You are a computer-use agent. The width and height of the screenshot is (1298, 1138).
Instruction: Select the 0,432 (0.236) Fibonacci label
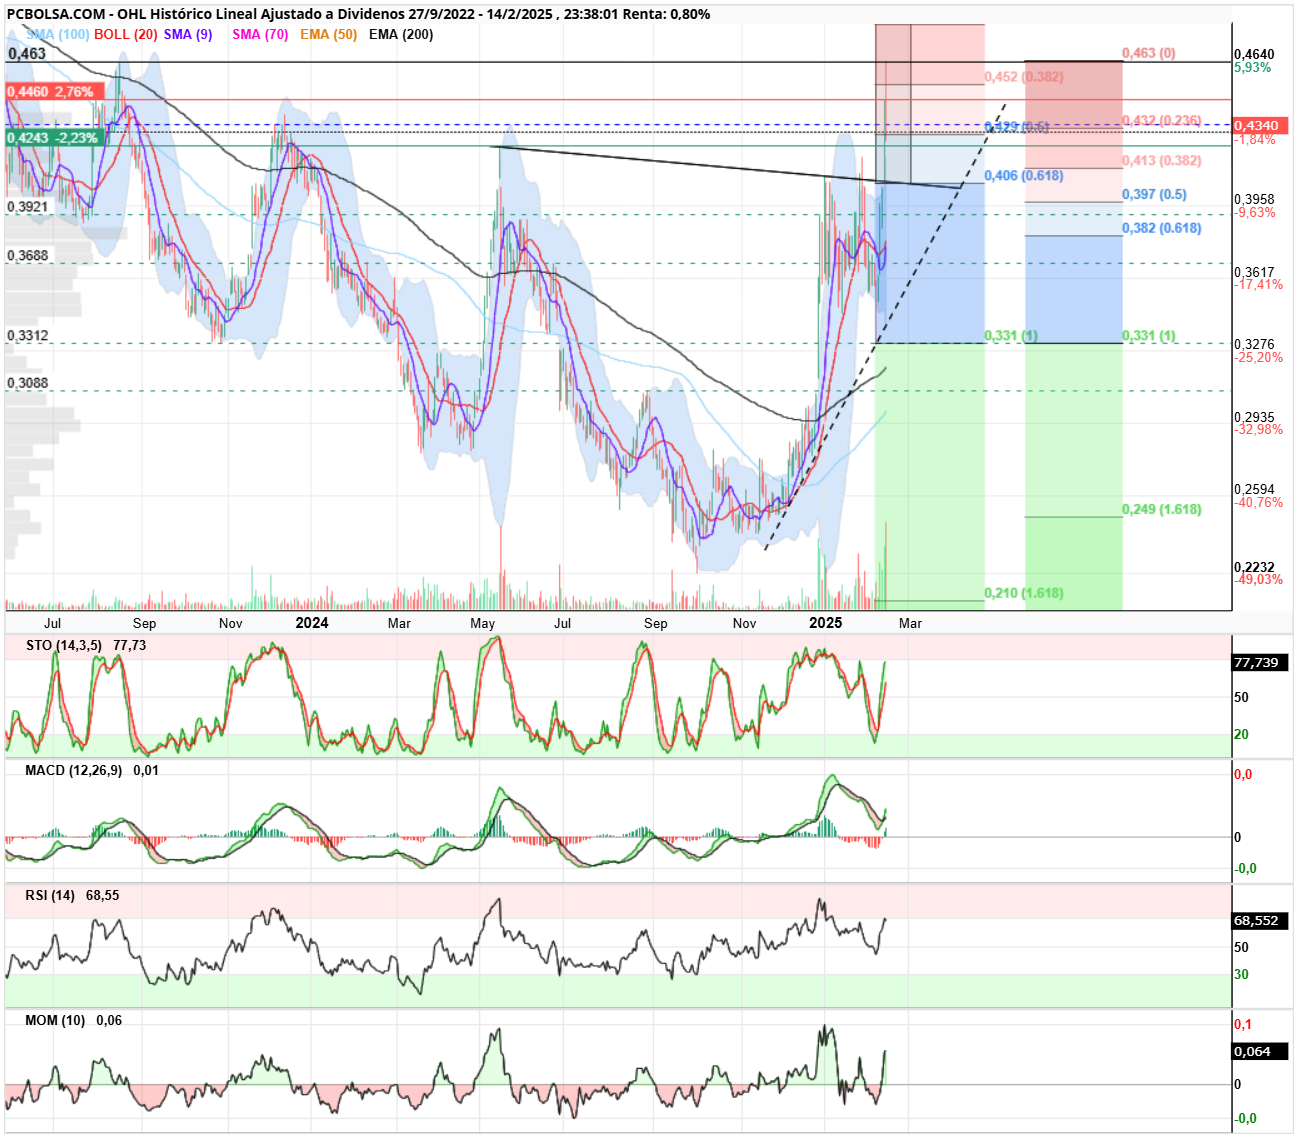pos(1161,121)
